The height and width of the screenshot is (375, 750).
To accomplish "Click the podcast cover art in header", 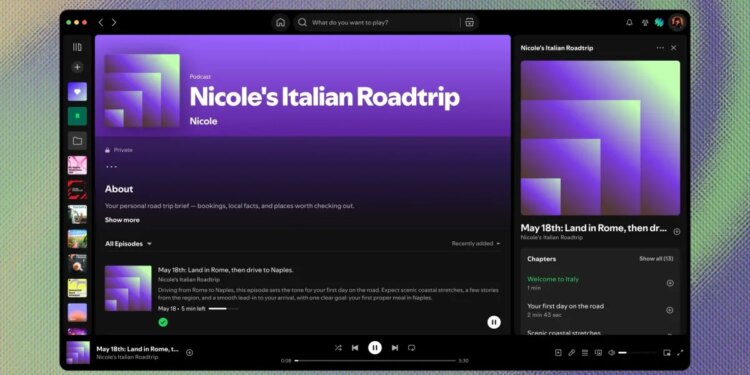I will (x=142, y=91).
